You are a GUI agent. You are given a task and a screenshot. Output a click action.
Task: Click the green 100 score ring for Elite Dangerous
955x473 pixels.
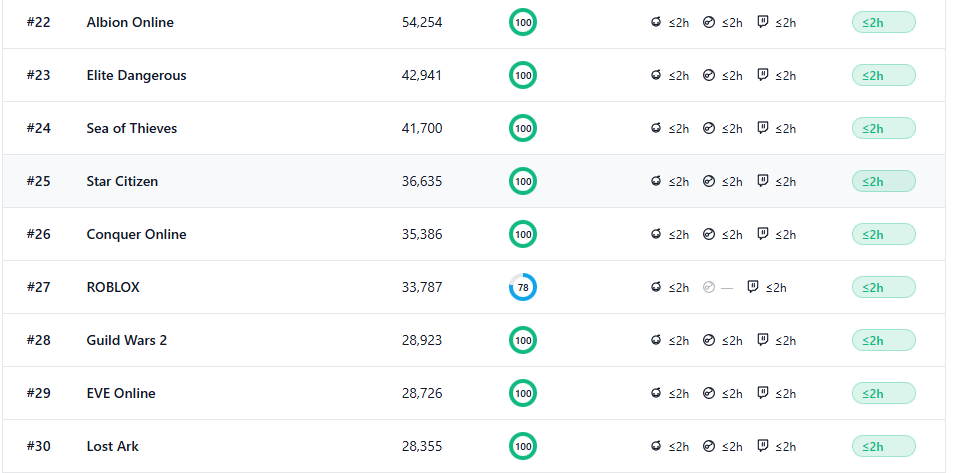pos(523,75)
